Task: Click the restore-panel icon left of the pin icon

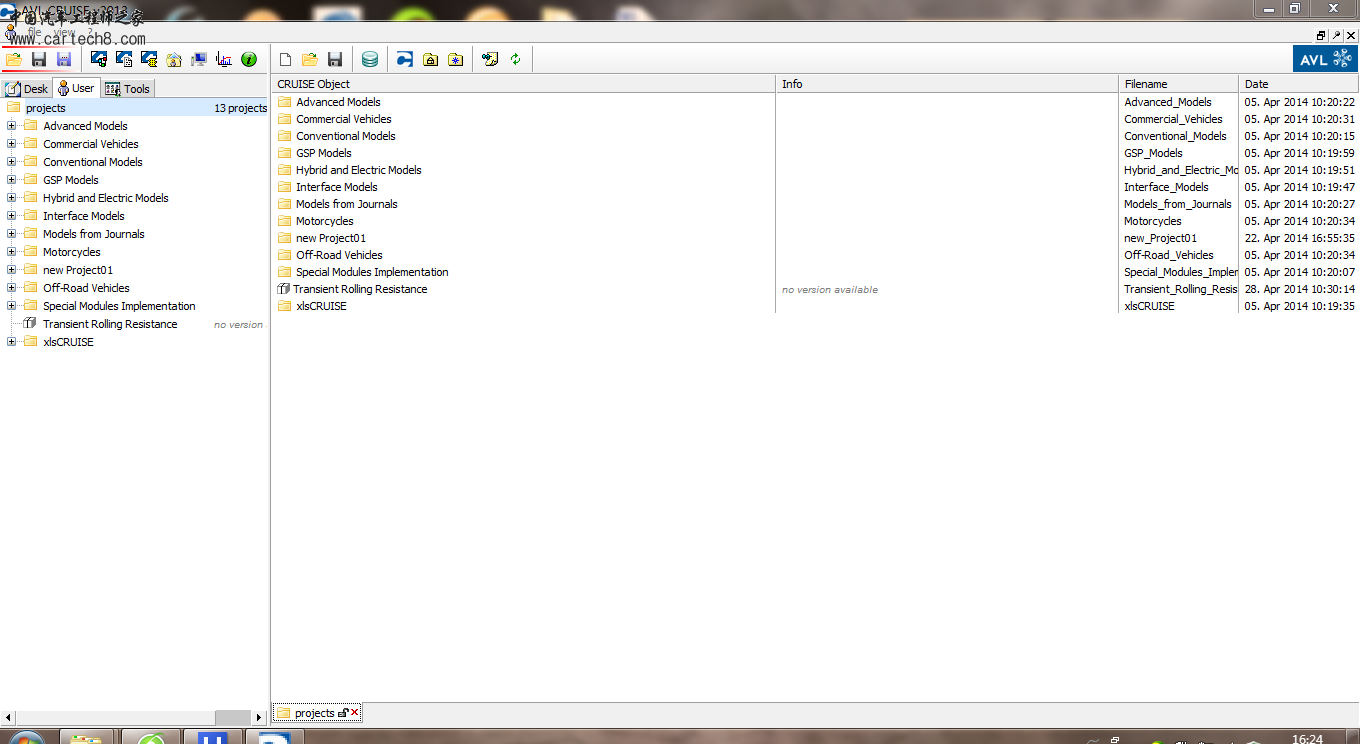Action: [x=1321, y=35]
